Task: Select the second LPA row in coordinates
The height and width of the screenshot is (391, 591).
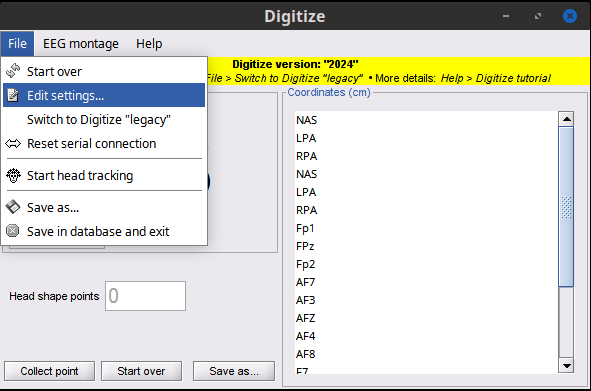Action: click(x=426, y=192)
